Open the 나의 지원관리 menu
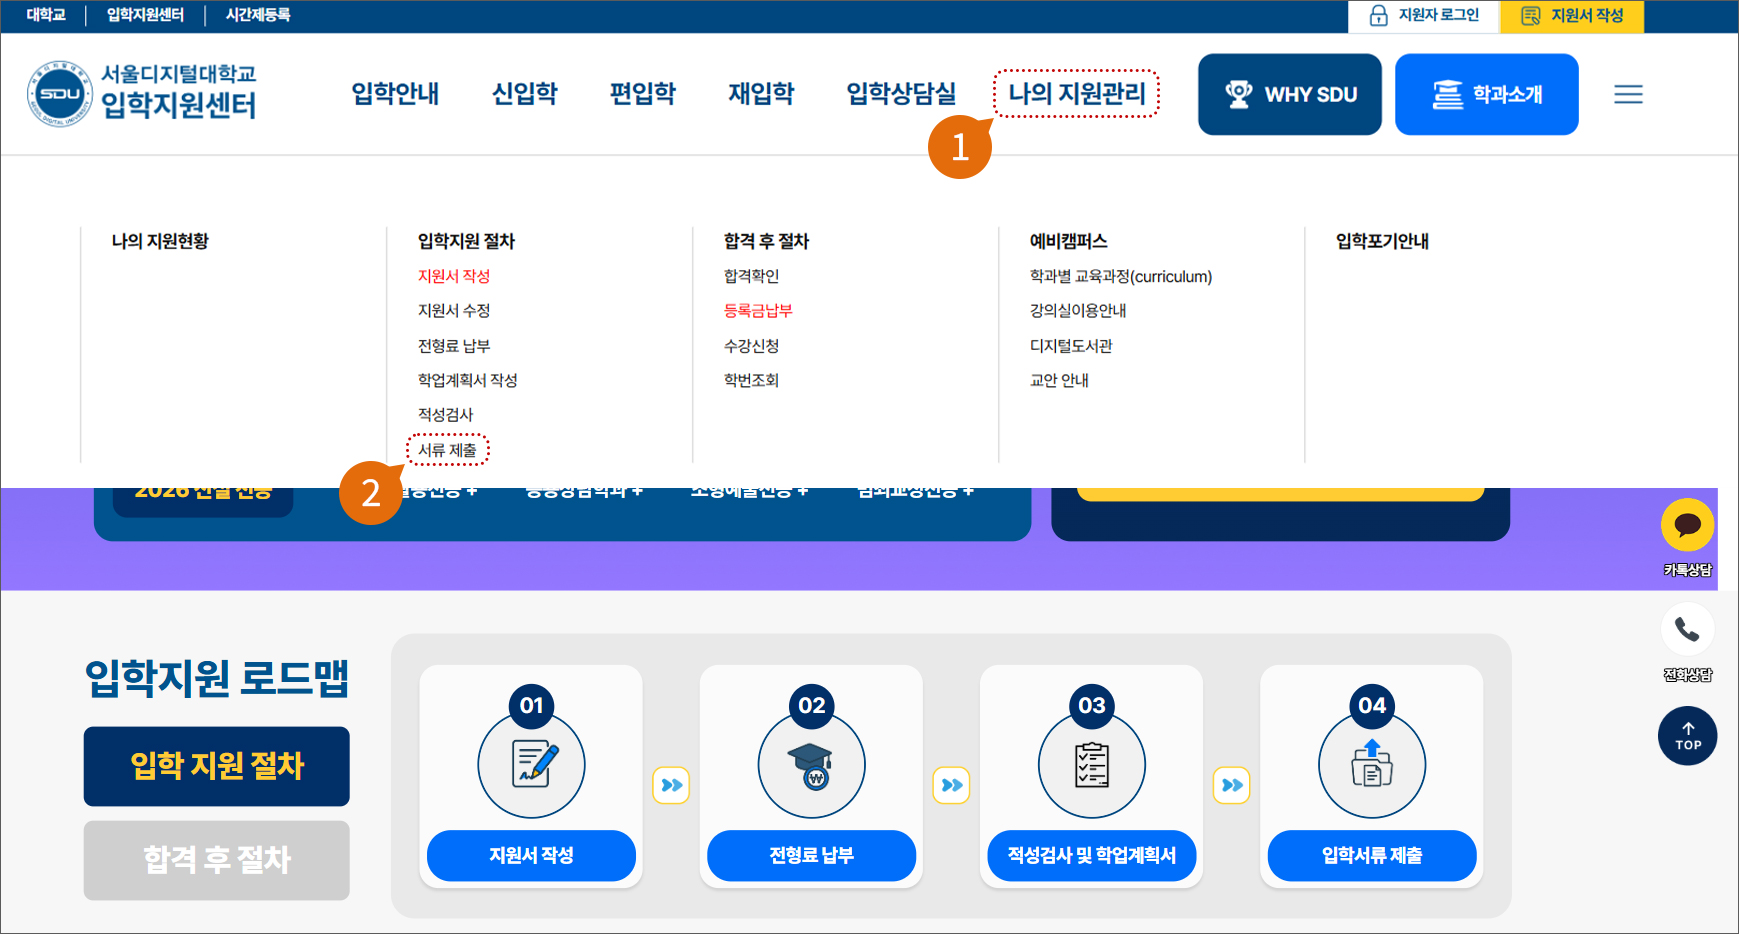The image size is (1739, 934). [1076, 94]
